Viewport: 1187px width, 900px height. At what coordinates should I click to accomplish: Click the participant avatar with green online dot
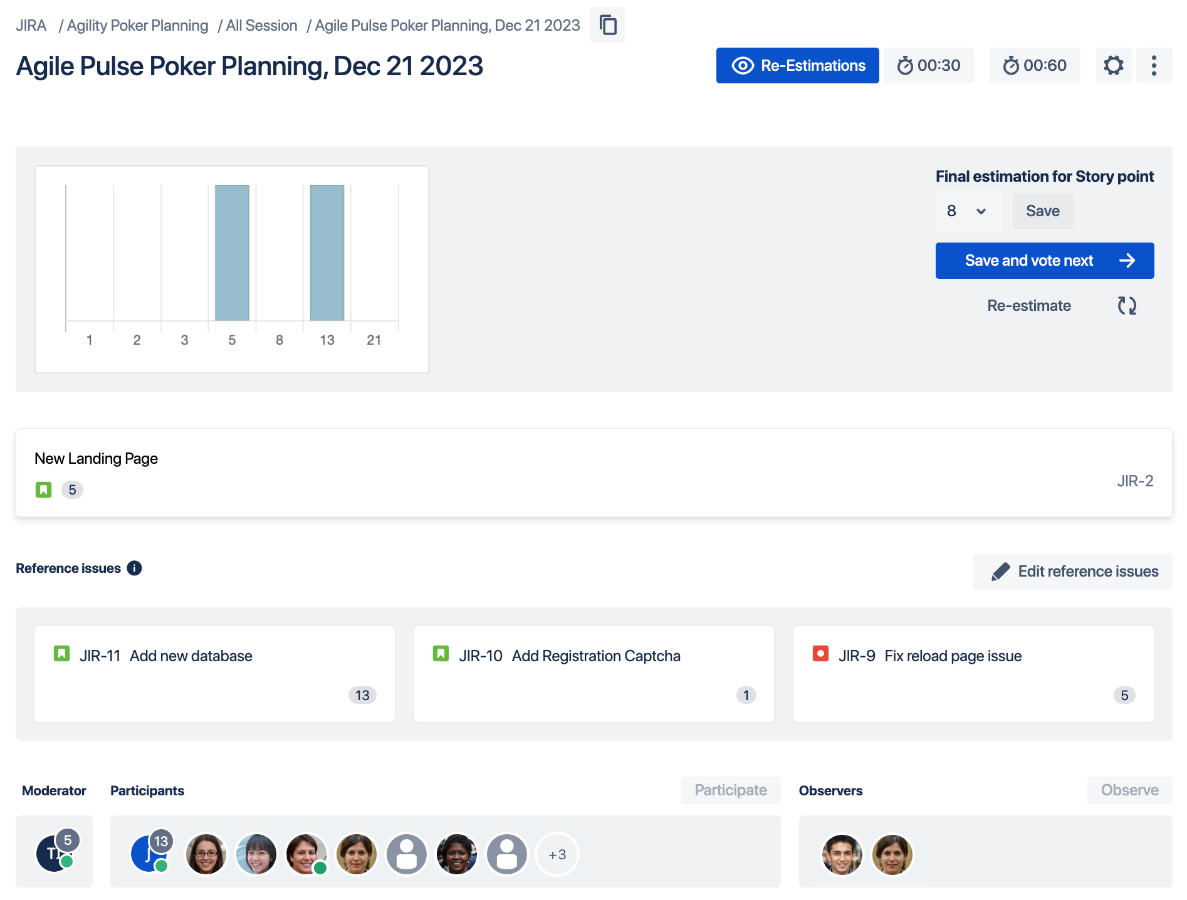(x=306, y=855)
